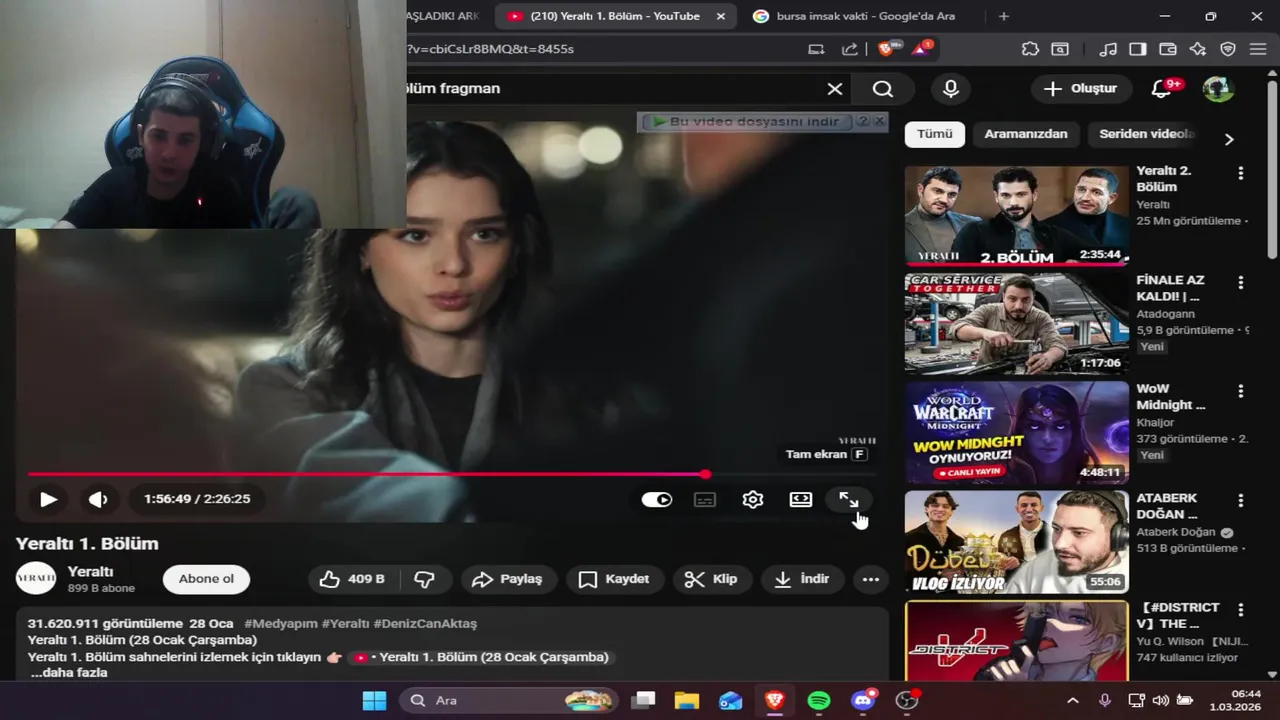Open FİNALE AZ KALDI video thumbnail
Screen dimensions: 1280x720
pos(1016,324)
